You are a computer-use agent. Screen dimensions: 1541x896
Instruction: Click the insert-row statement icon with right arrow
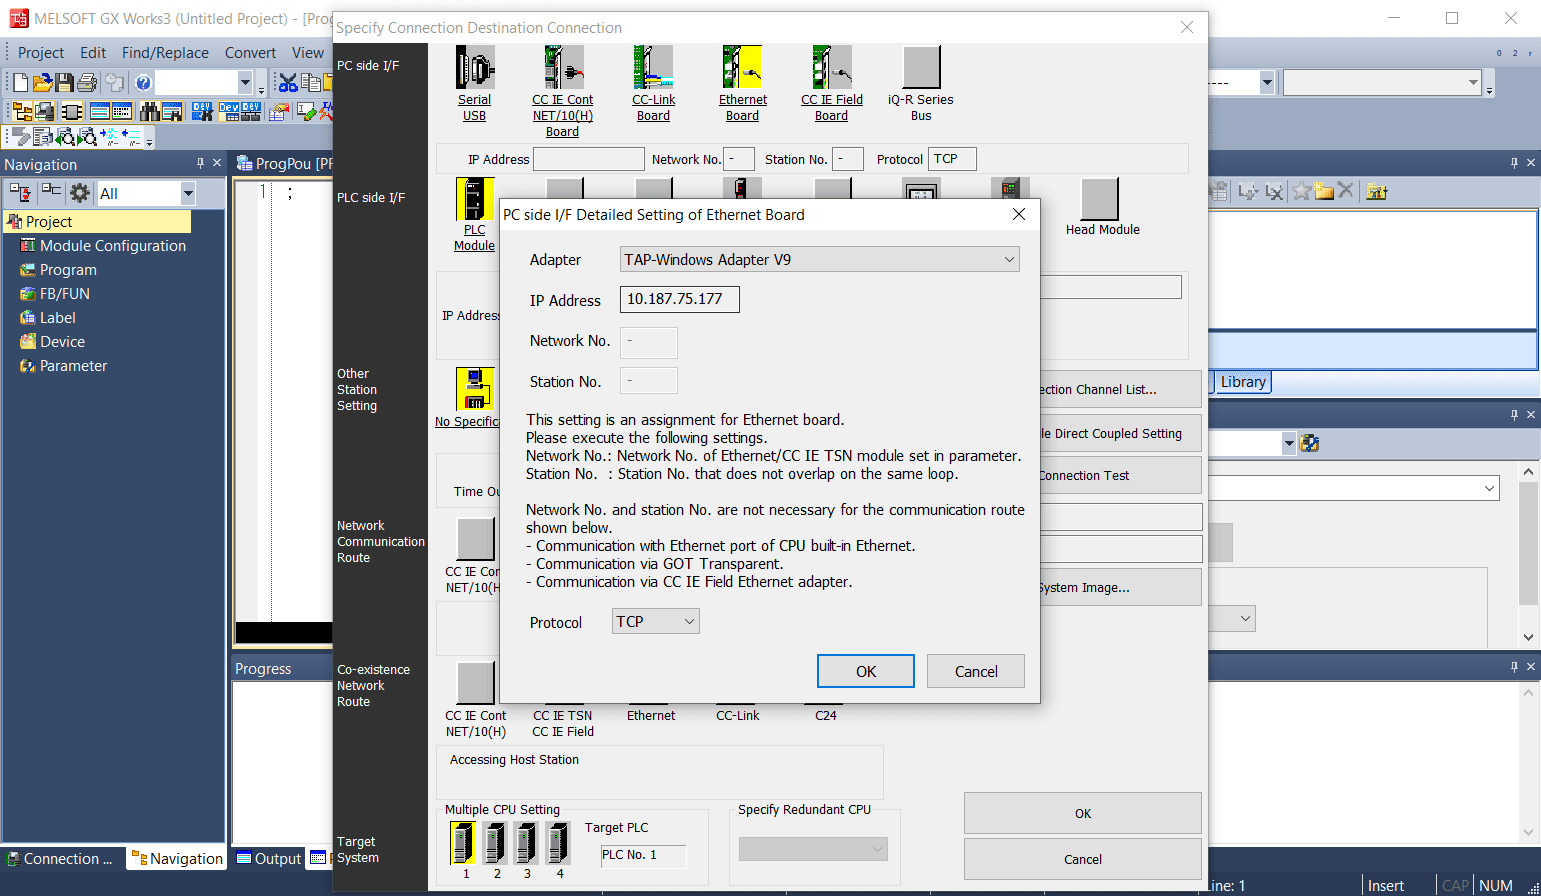[x=109, y=137]
